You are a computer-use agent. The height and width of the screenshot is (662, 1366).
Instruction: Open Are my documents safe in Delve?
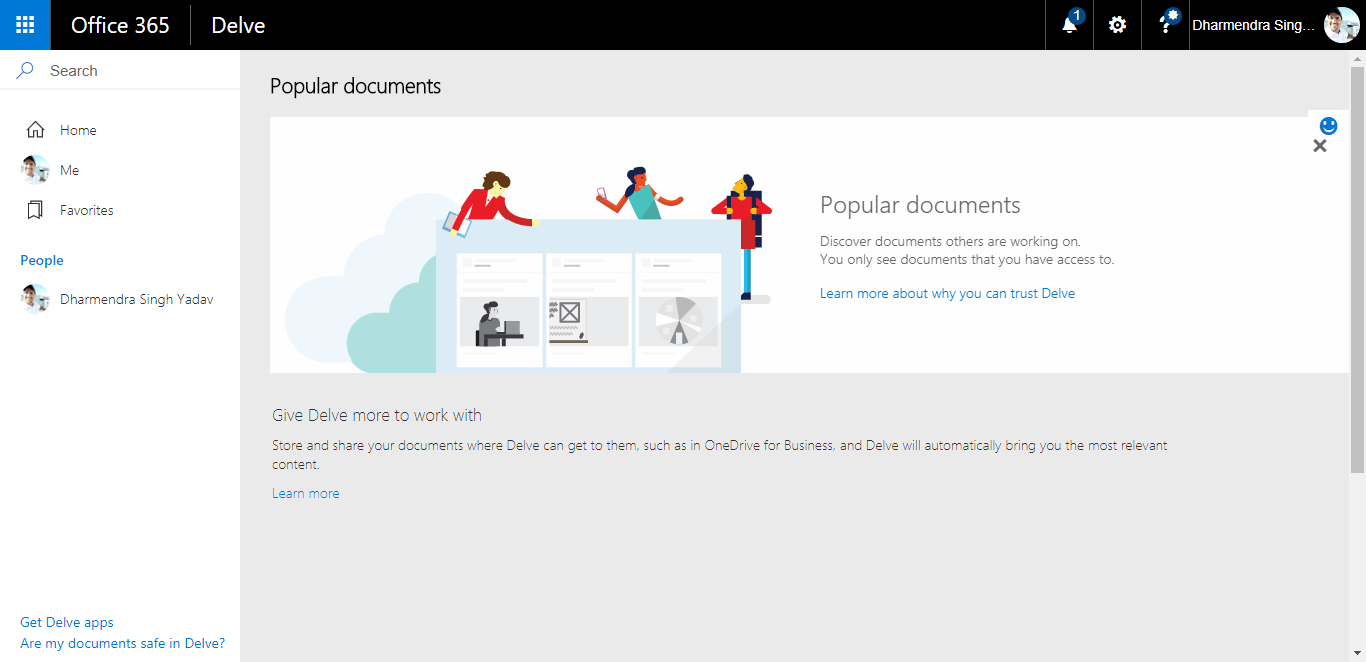click(x=123, y=643)
